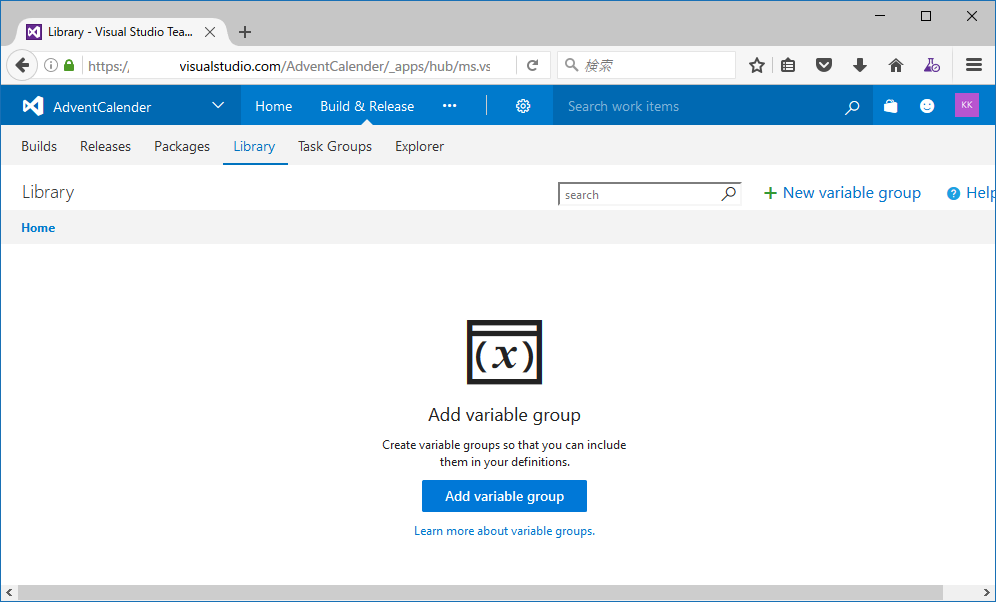This screenshot has height=602, width=996.
Task: Click the flask extension icon
Action: tap(931, 65)
